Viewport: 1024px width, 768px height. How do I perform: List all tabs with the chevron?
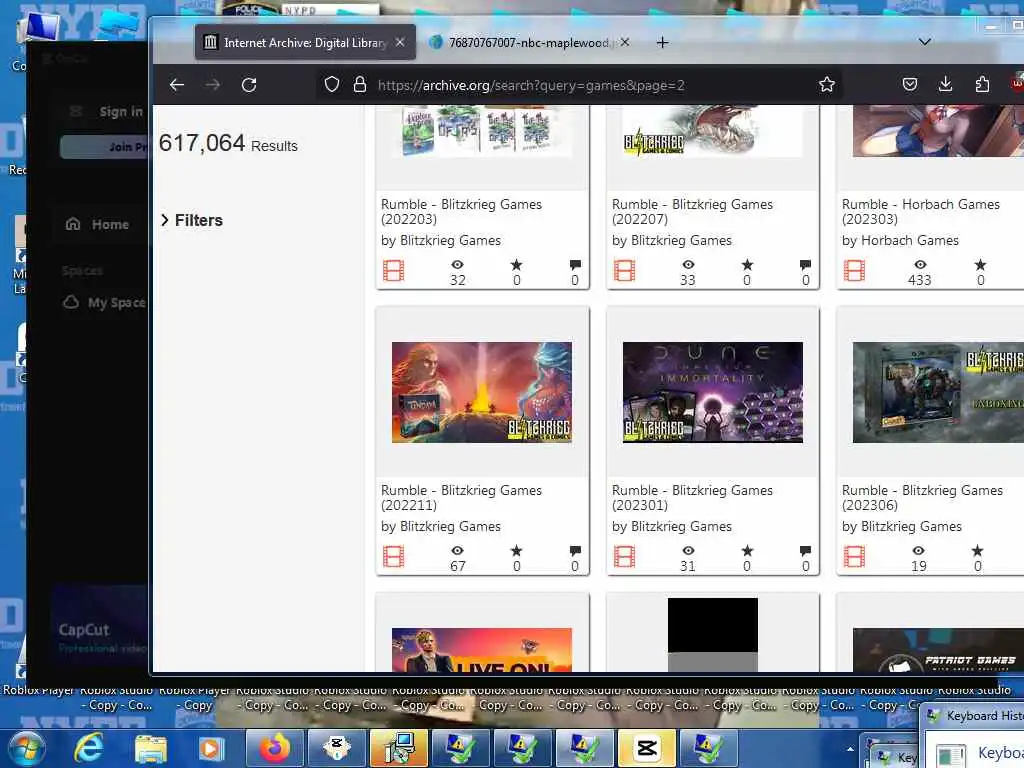click(x=925, y=42)
